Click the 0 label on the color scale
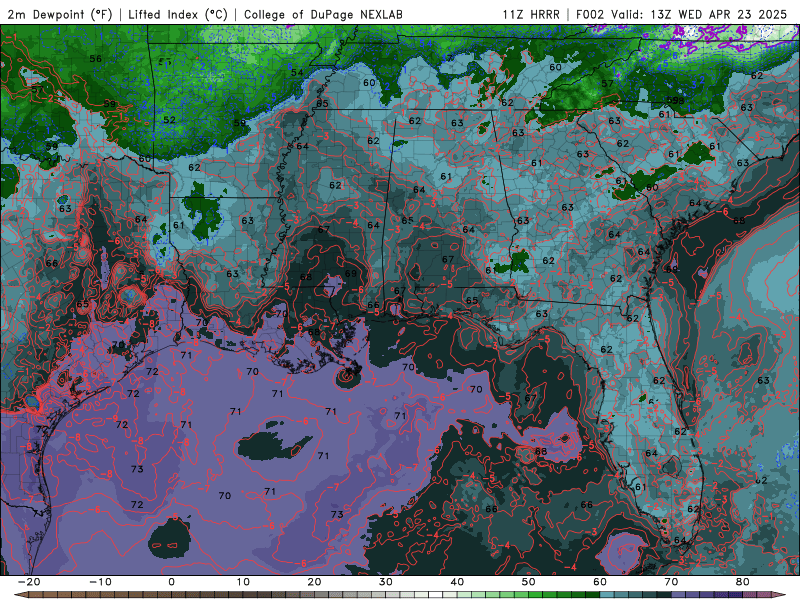Viewport: 800px width, 600px height. point(171,582)
